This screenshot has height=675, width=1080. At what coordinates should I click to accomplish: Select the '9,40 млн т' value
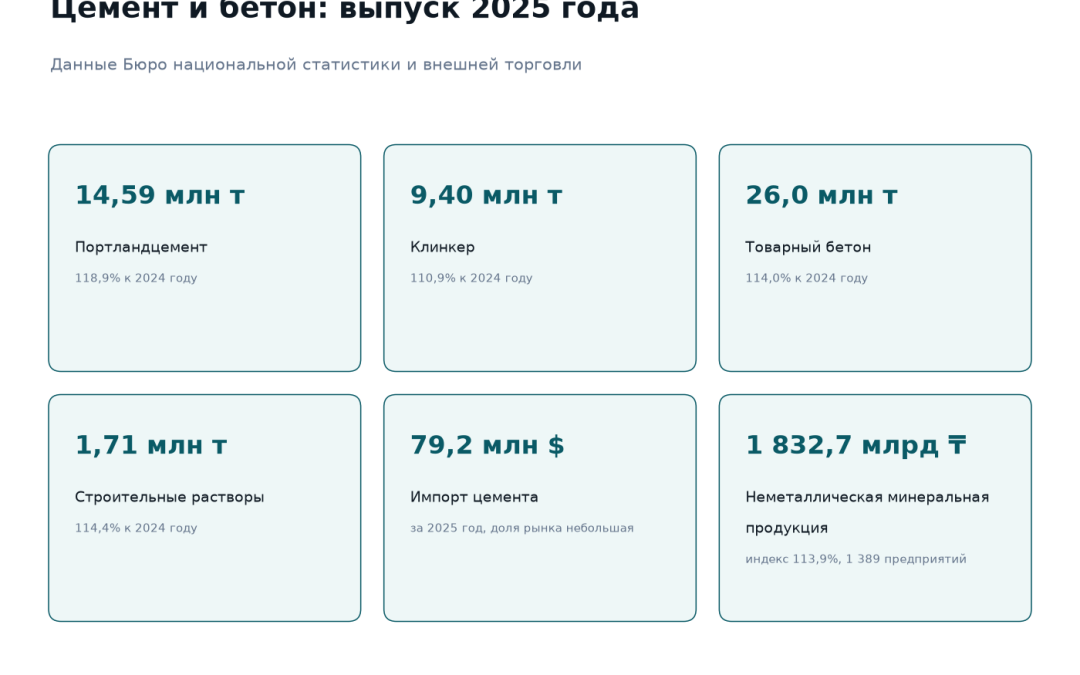486,195
